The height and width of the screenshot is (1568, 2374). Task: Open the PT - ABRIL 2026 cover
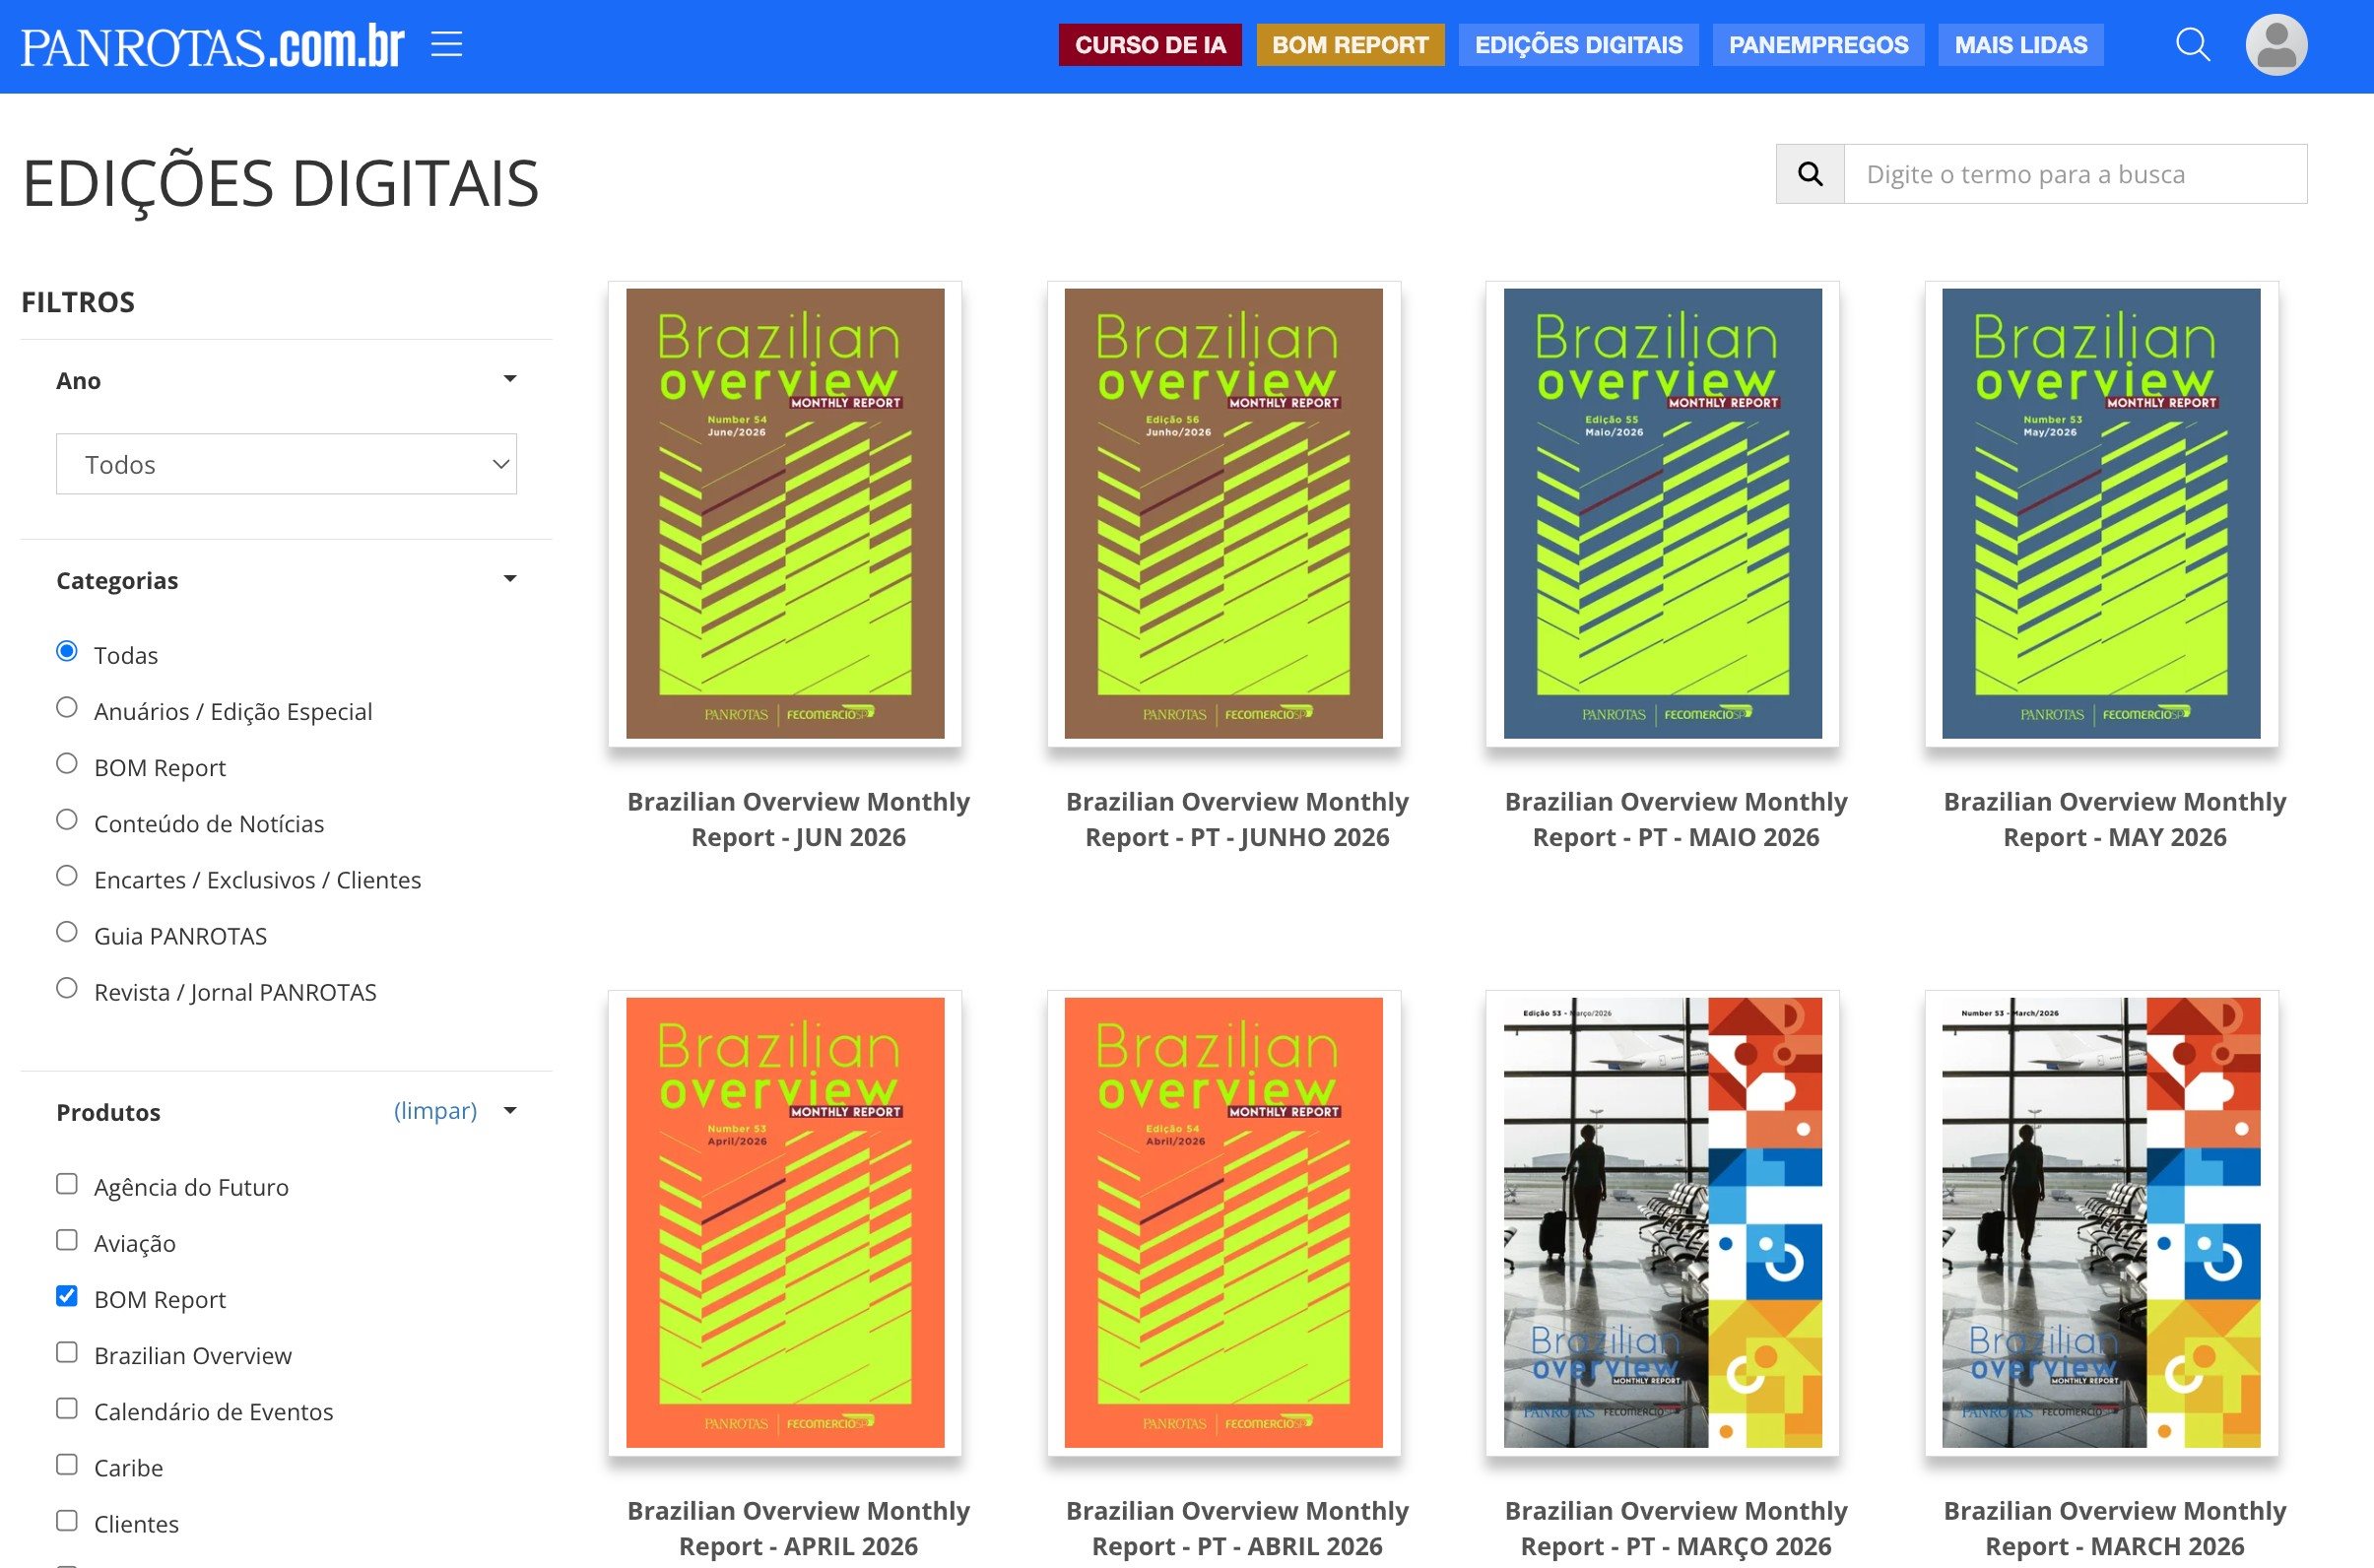1224,1223
